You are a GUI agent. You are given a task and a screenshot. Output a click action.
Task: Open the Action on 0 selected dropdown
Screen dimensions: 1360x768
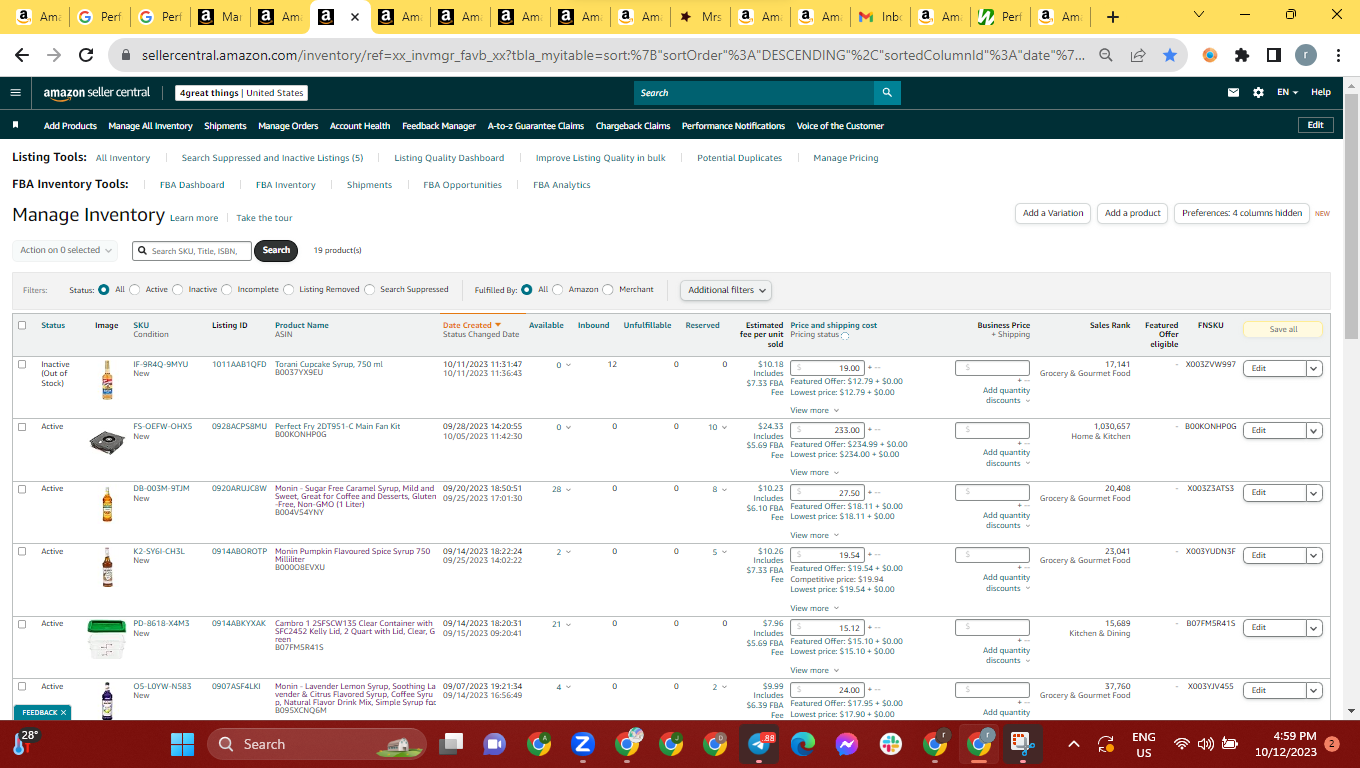tap(65, 250)
